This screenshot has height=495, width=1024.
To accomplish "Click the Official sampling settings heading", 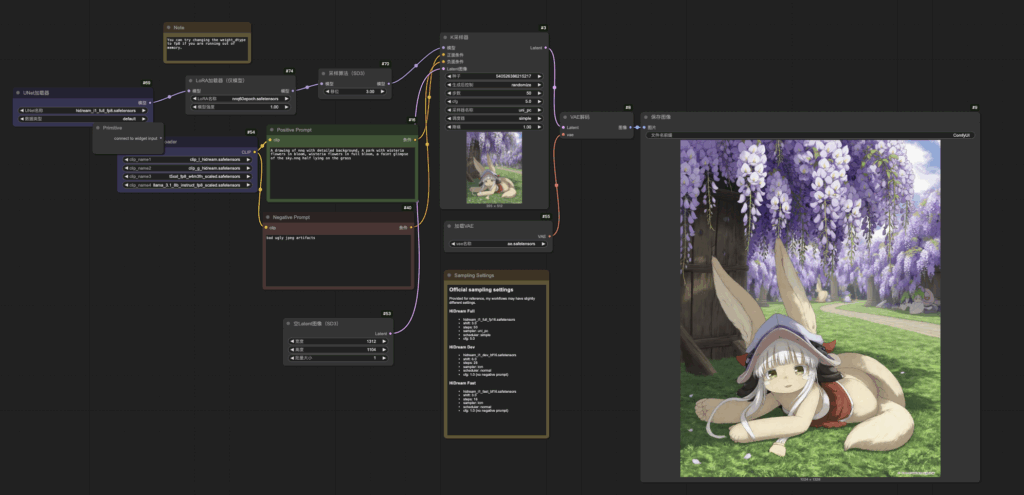I will coord(481,289).
